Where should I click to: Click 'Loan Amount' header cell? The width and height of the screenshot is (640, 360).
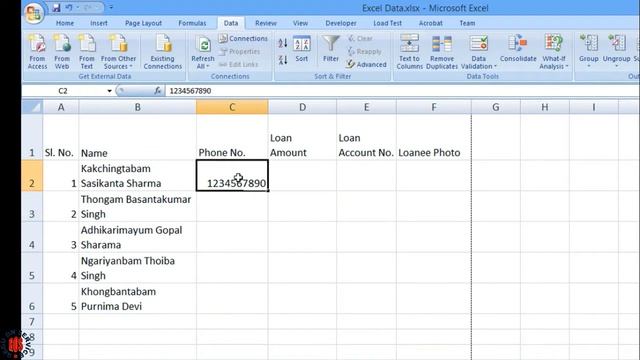[302, 137]
